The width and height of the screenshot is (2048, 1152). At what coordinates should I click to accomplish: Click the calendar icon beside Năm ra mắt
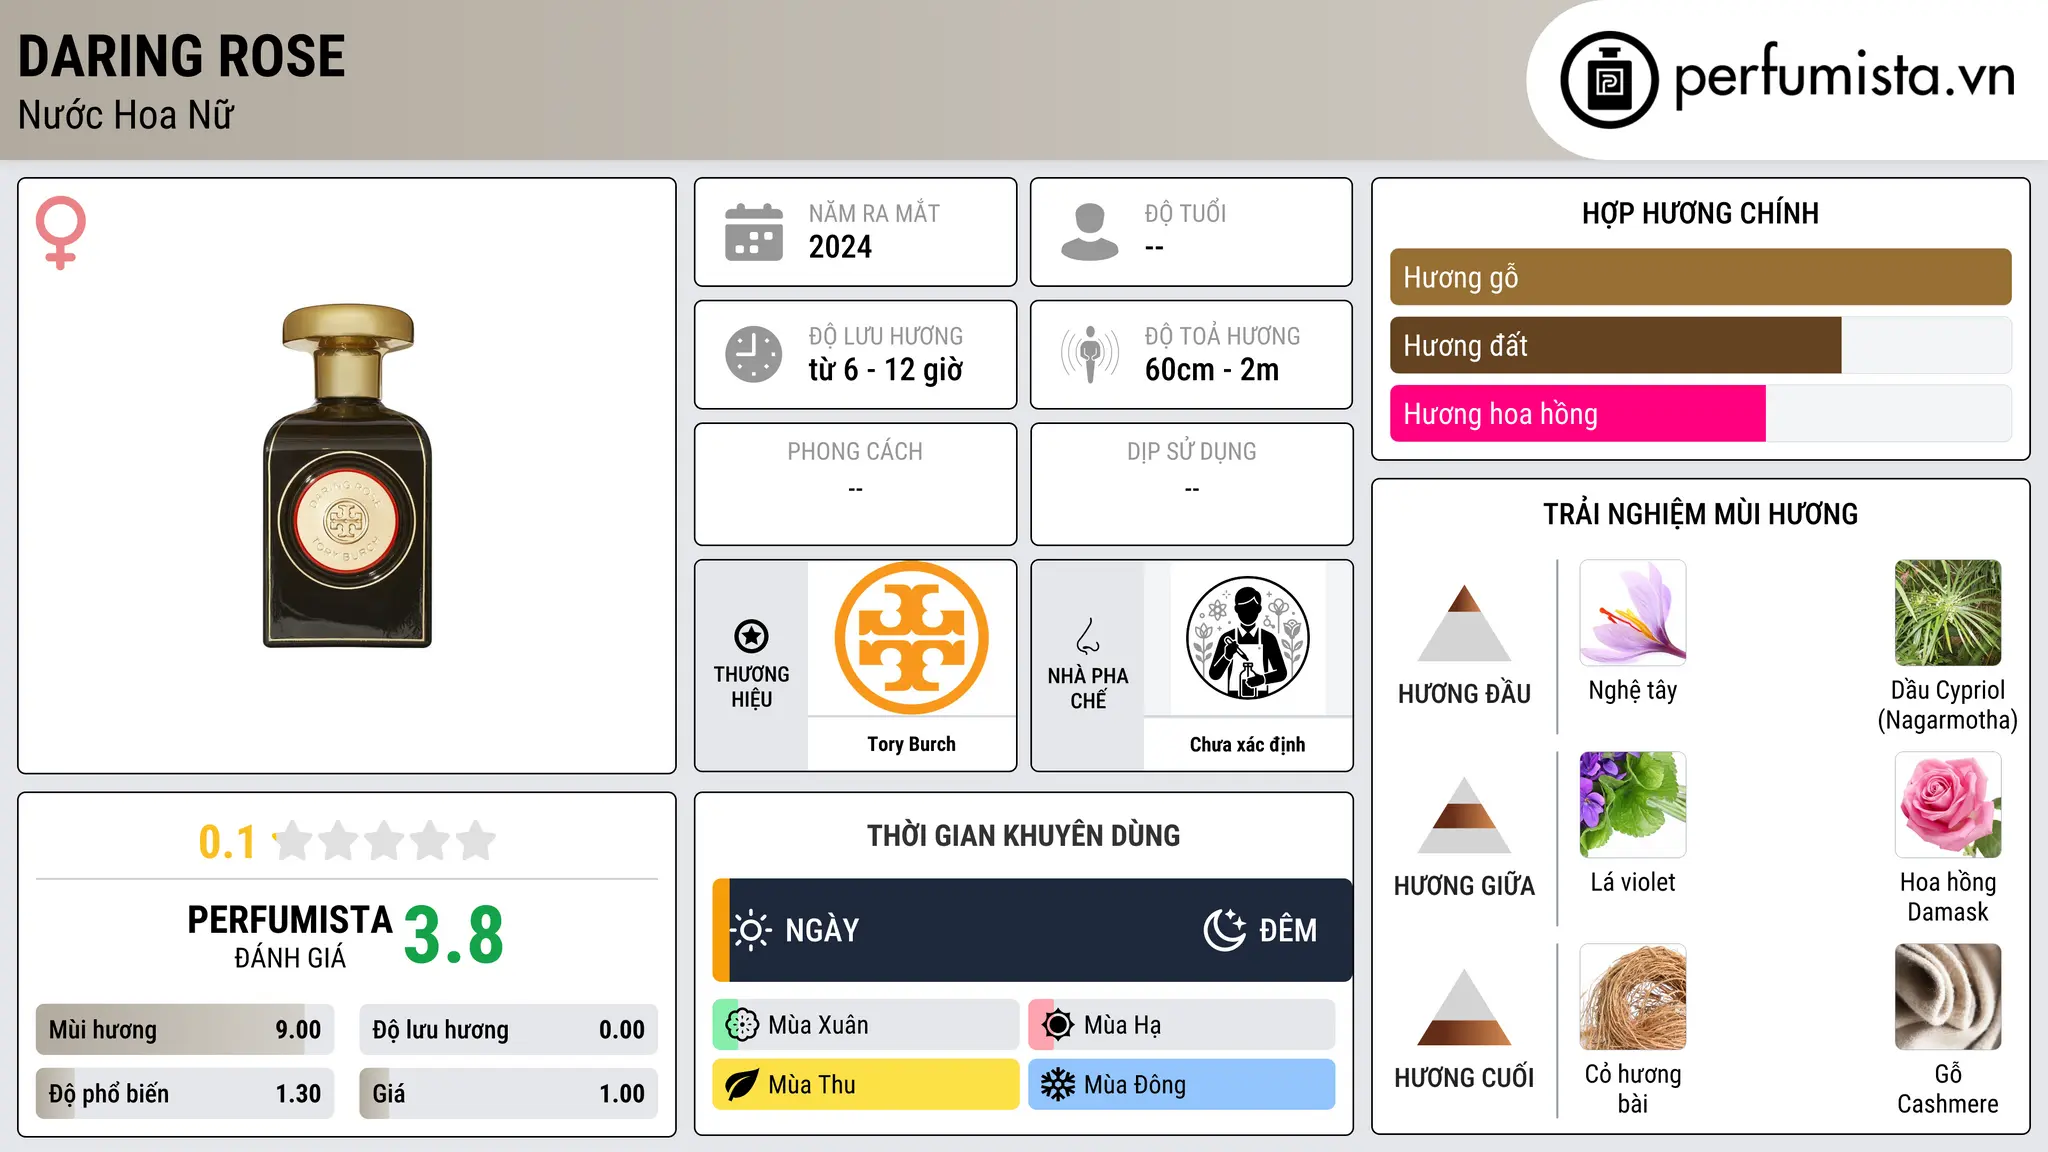754,232
